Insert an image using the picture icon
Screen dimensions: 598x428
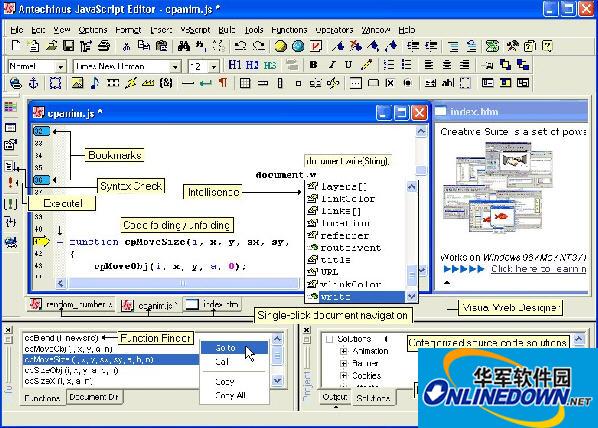pyautogui.click(x=77, y=83)
